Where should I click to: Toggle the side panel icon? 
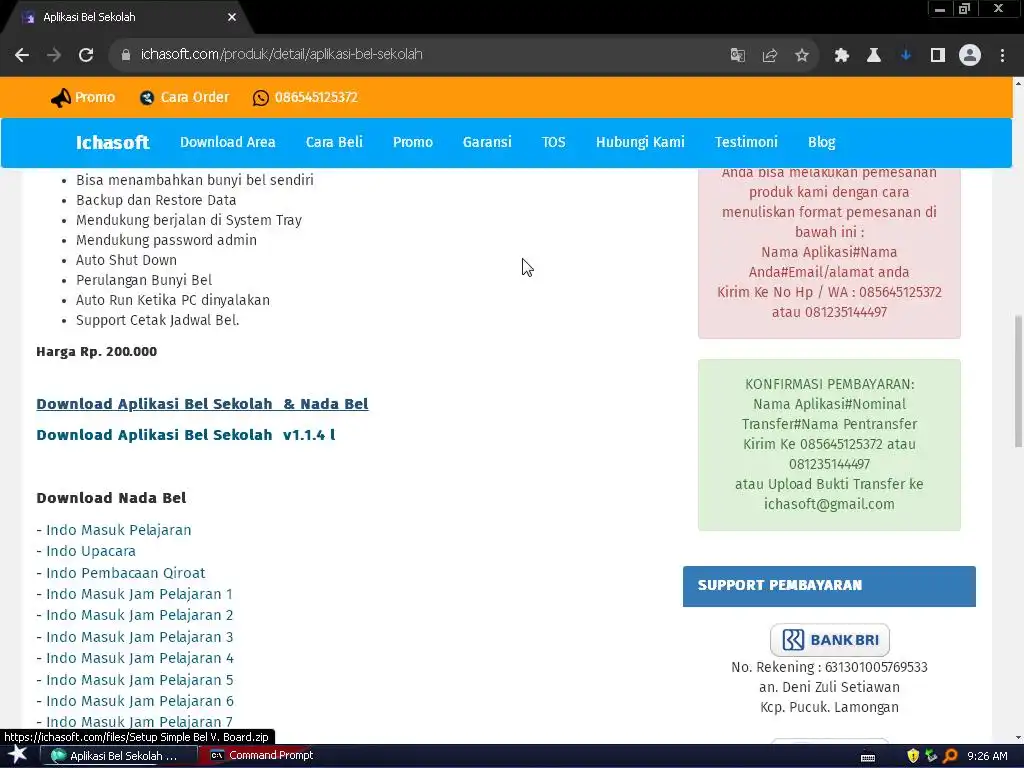point(938,55)
